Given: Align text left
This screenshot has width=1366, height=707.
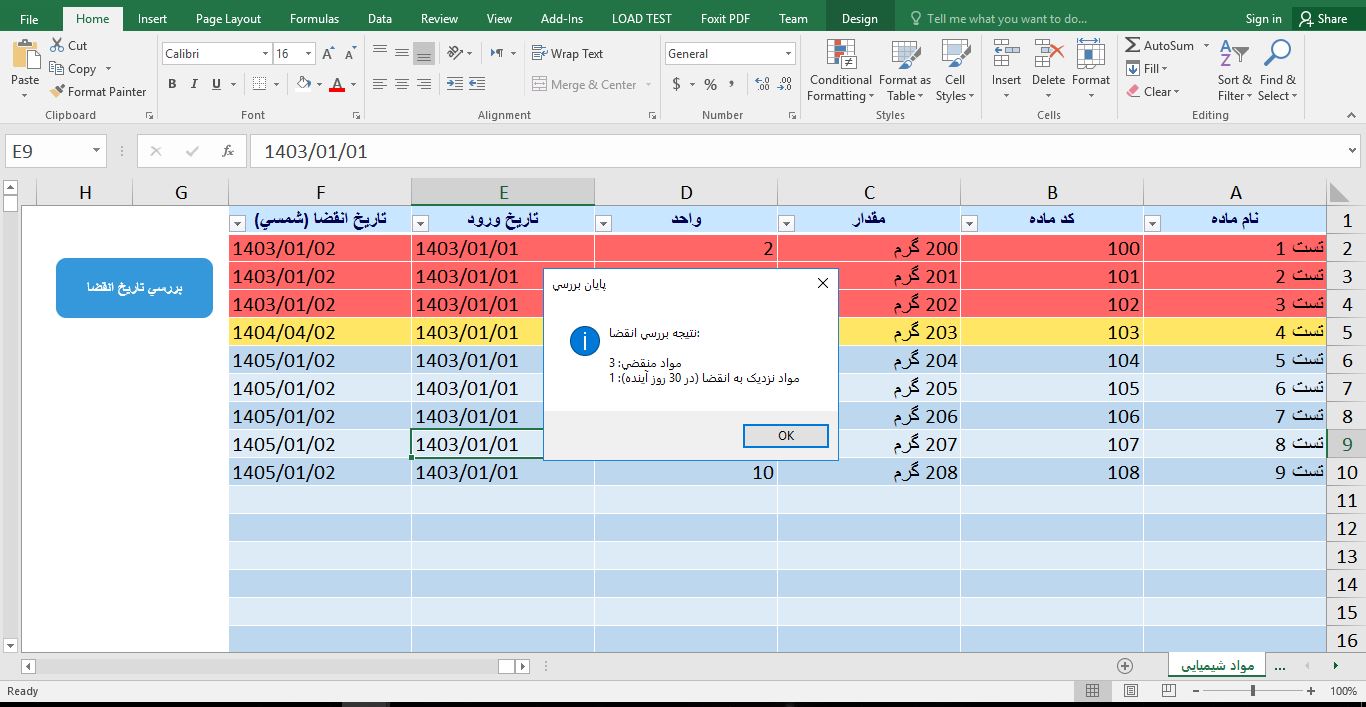Looking at the screenshot, I should coord(380,84).
